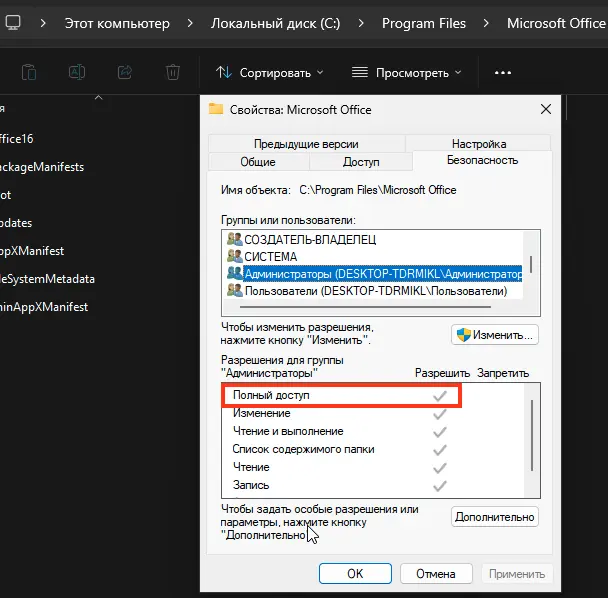Open the Сортировать dropdown menu
The width and height of the screenshot is (608, 598).
(x=270, y=72)
